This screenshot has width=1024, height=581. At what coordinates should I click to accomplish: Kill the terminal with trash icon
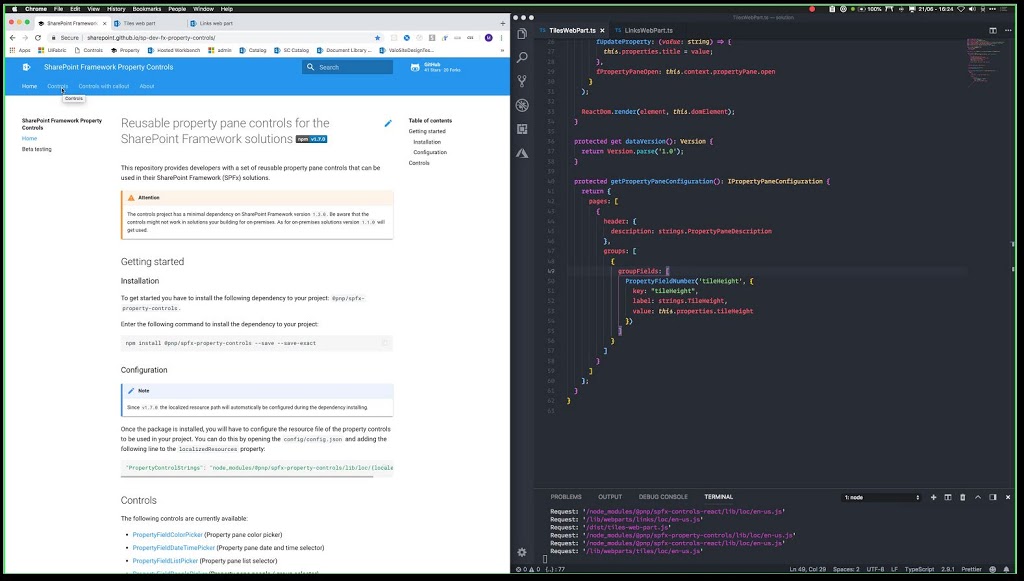click(963, 497)
